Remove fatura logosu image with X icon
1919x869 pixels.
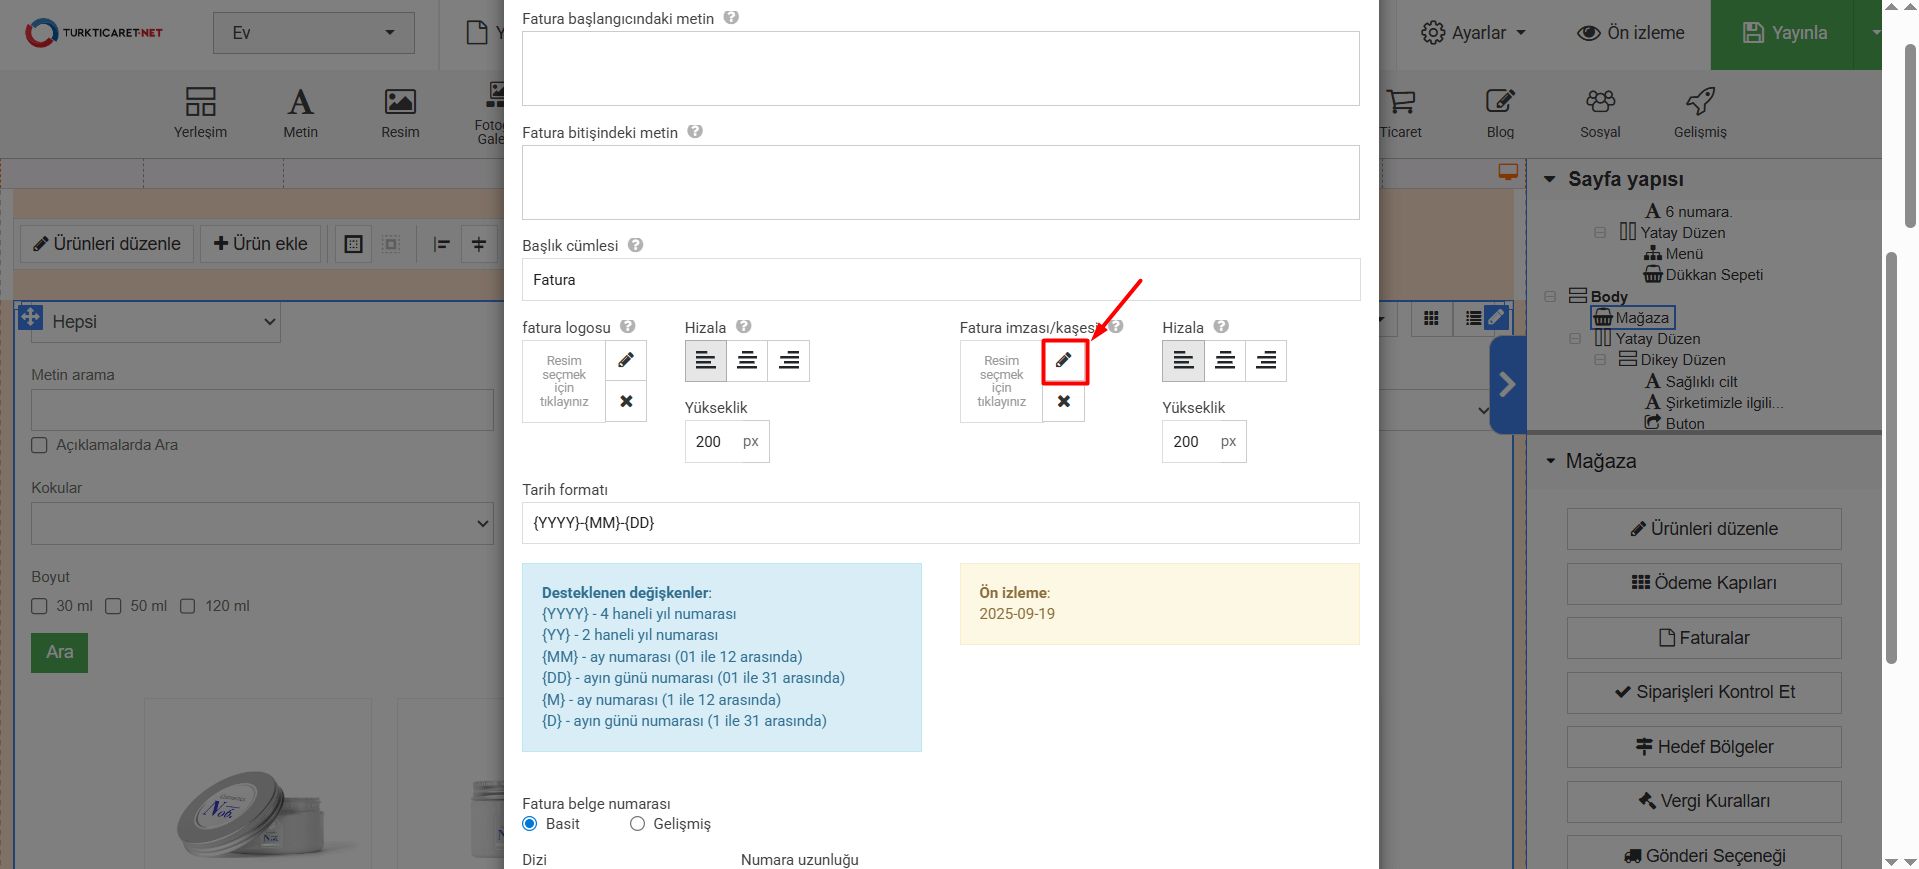pyautogui.click(x=626, y=402)
